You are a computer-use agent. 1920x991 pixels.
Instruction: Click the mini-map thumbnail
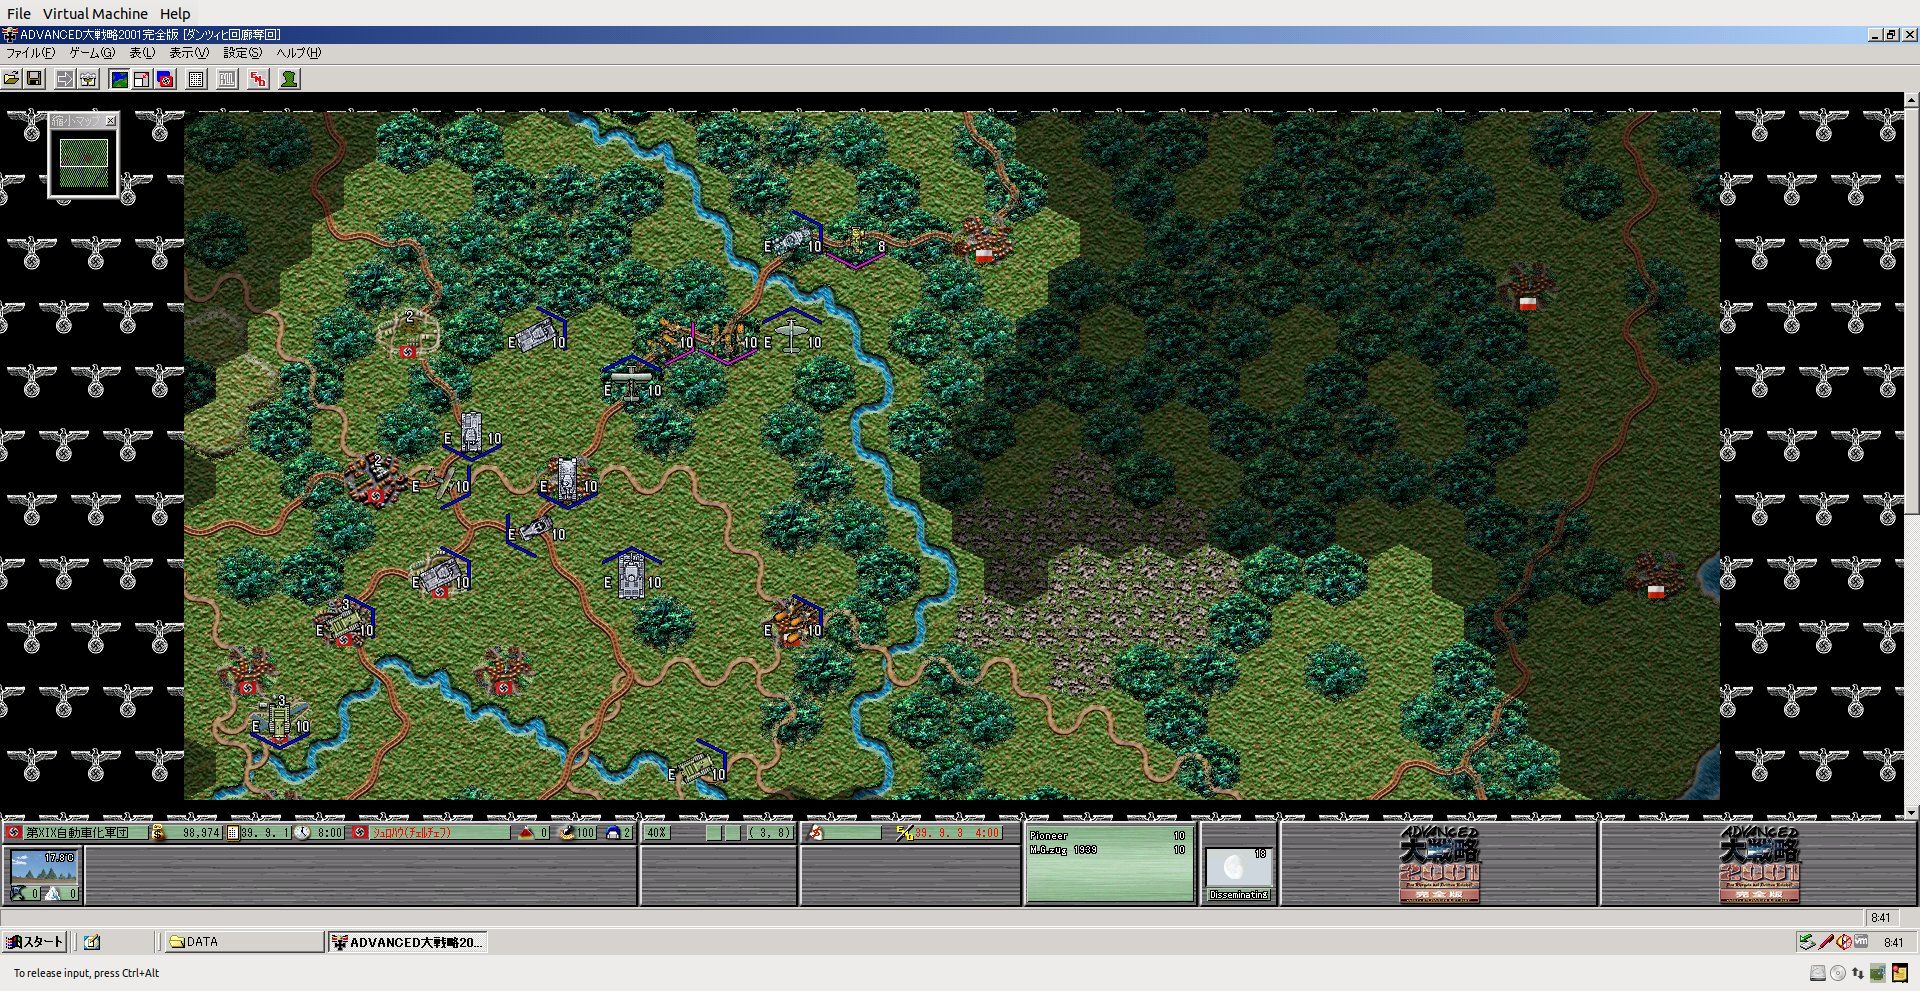click(x=84, y=162)
